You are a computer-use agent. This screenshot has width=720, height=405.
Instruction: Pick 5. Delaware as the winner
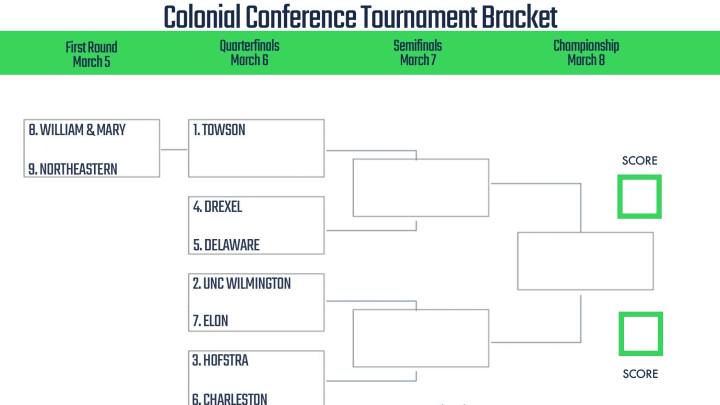[x=226, y=245]
